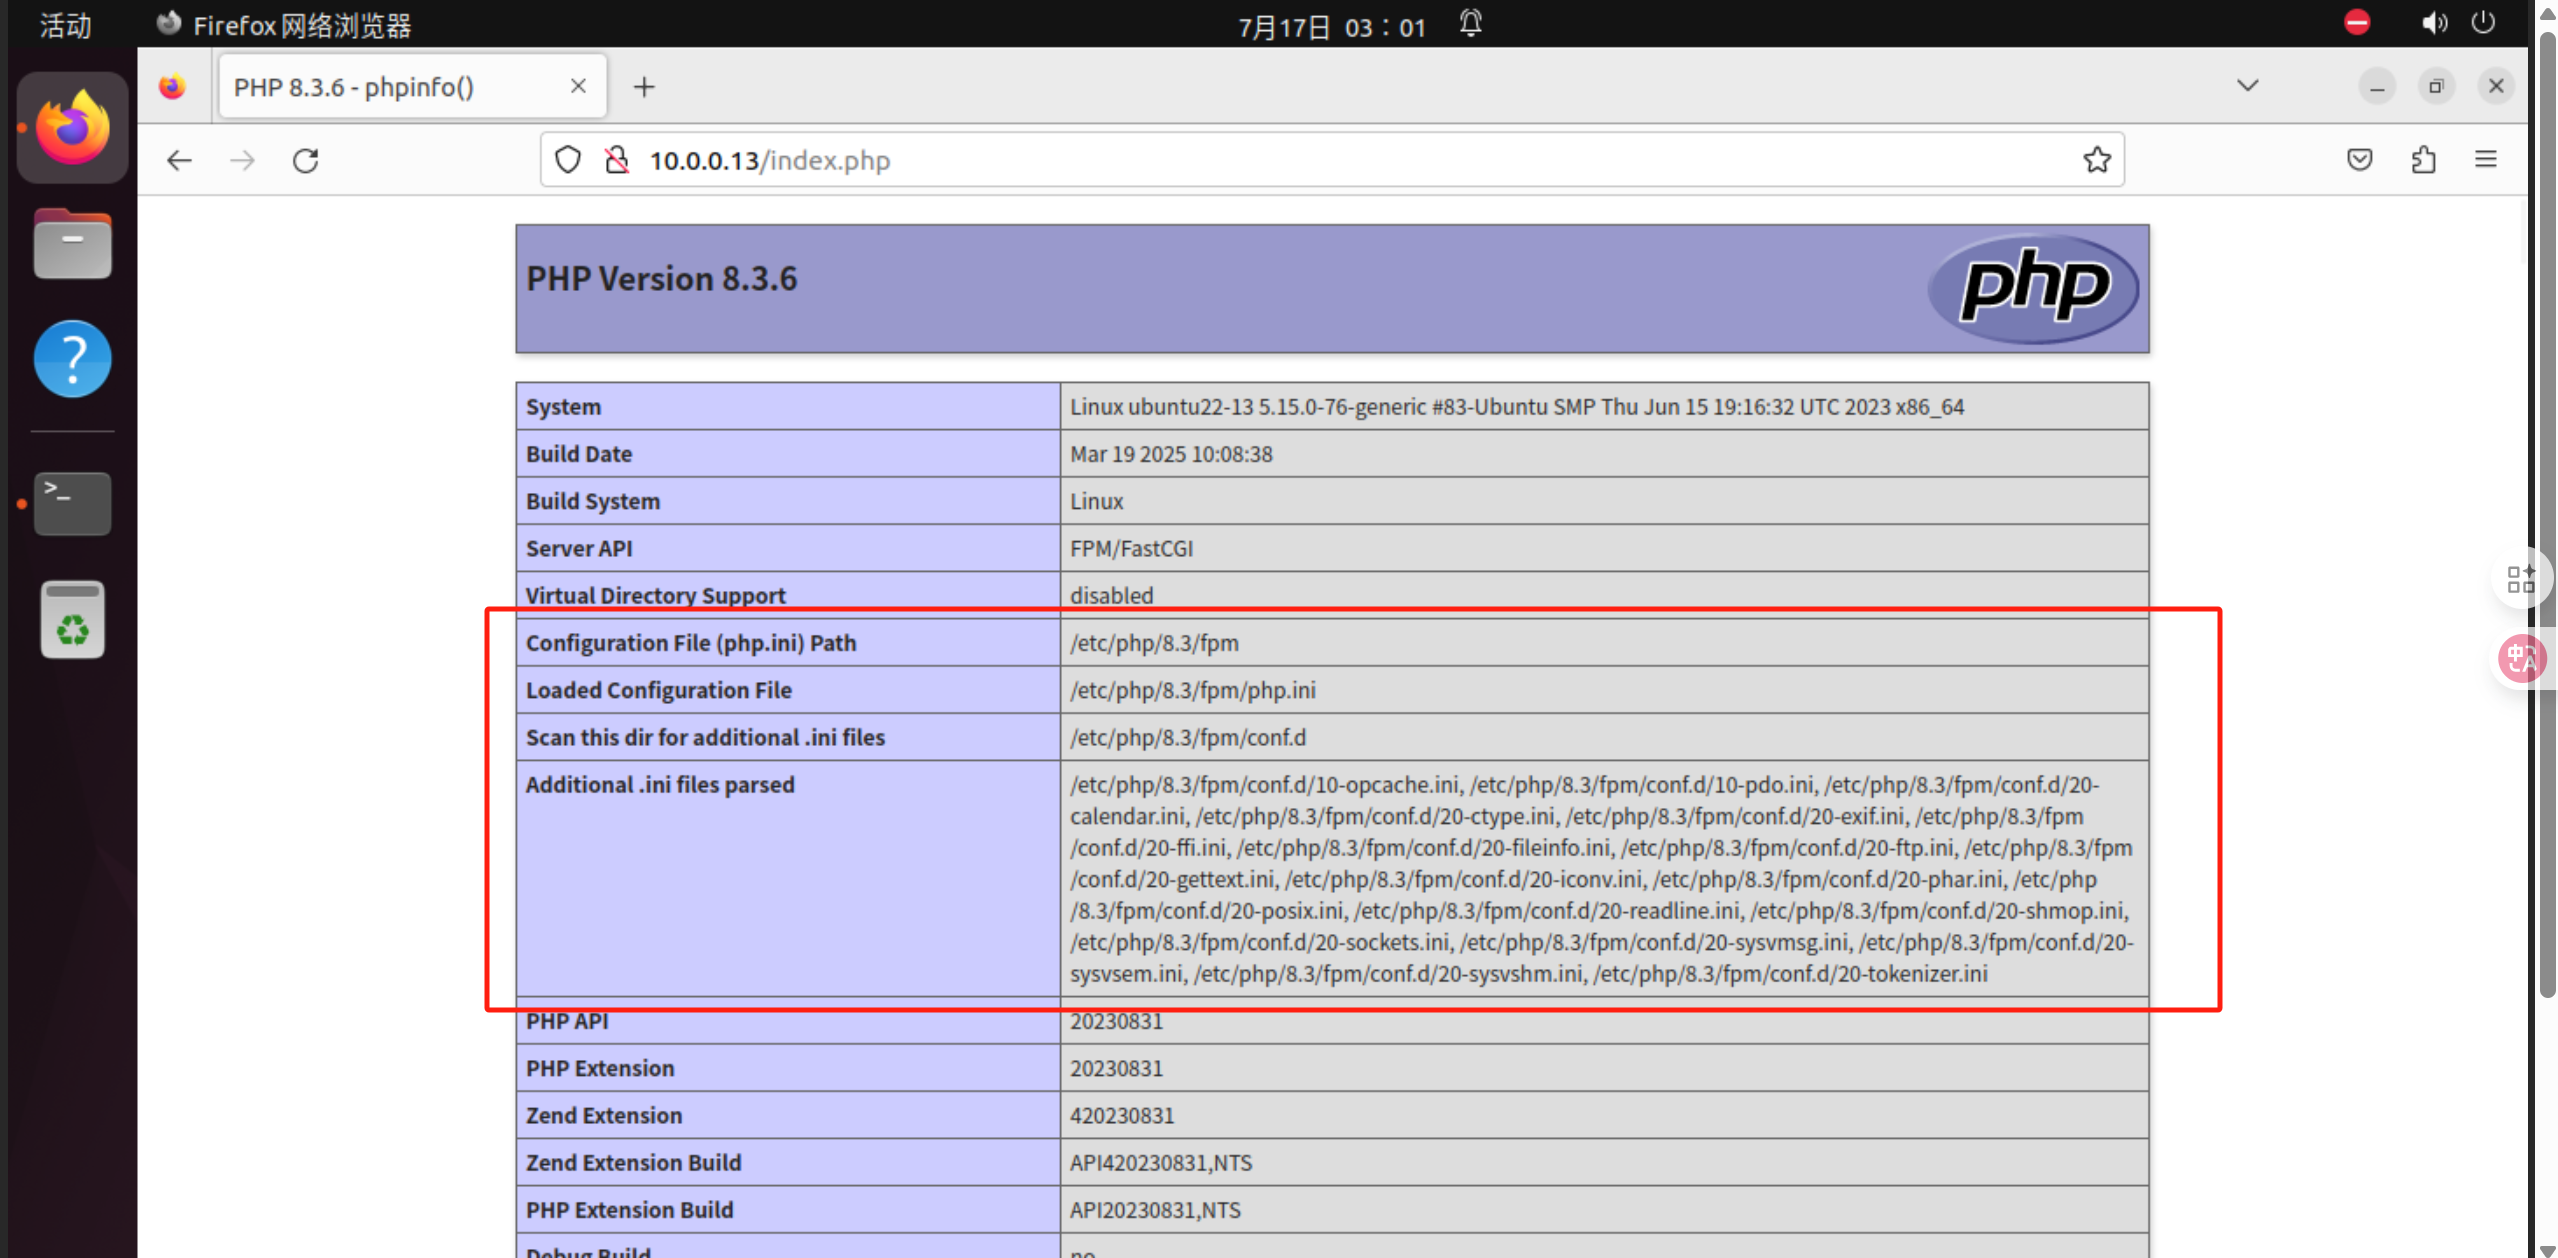Click the Firefox View icon

click(172, 87)
